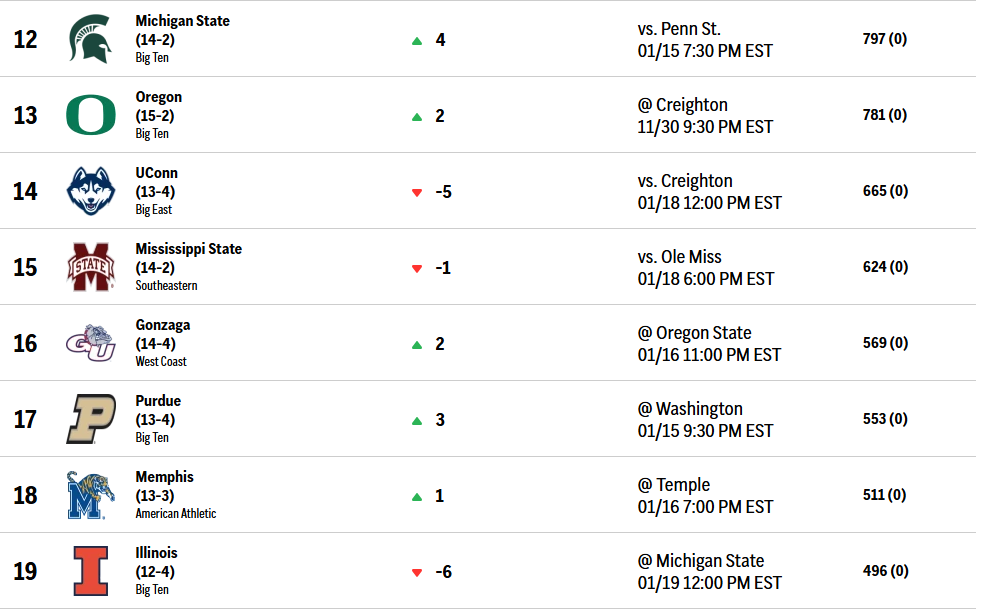The height and width of the screenshot is (610, 985).
Task: Click the UConn Huskies logo
Action: [x=90, y=191]
